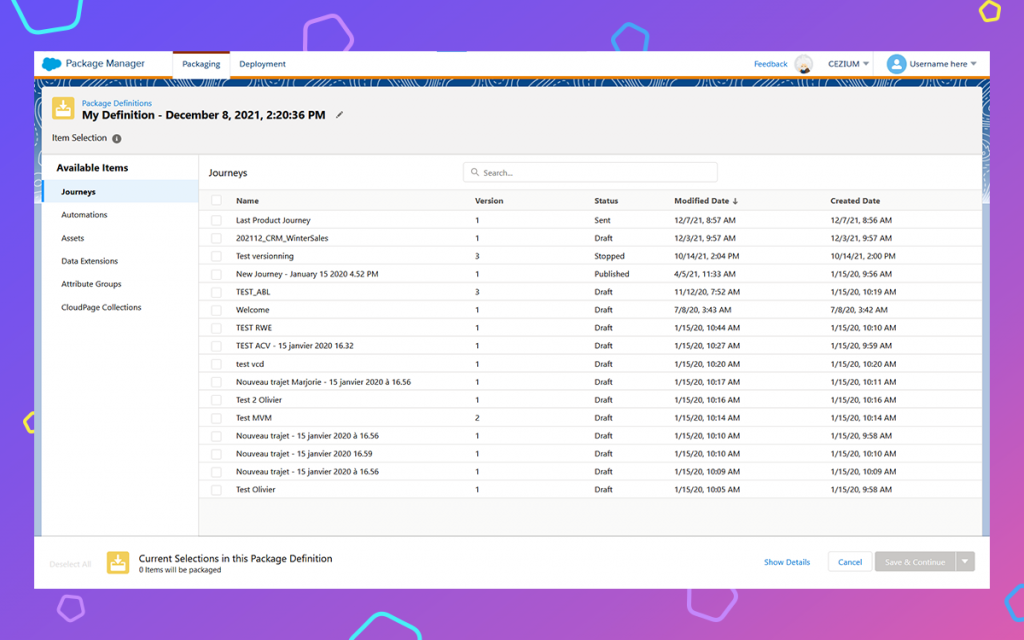Select Automations in Available Items
The height and width of the screenshot is (640, 1024).
(83, 214)
